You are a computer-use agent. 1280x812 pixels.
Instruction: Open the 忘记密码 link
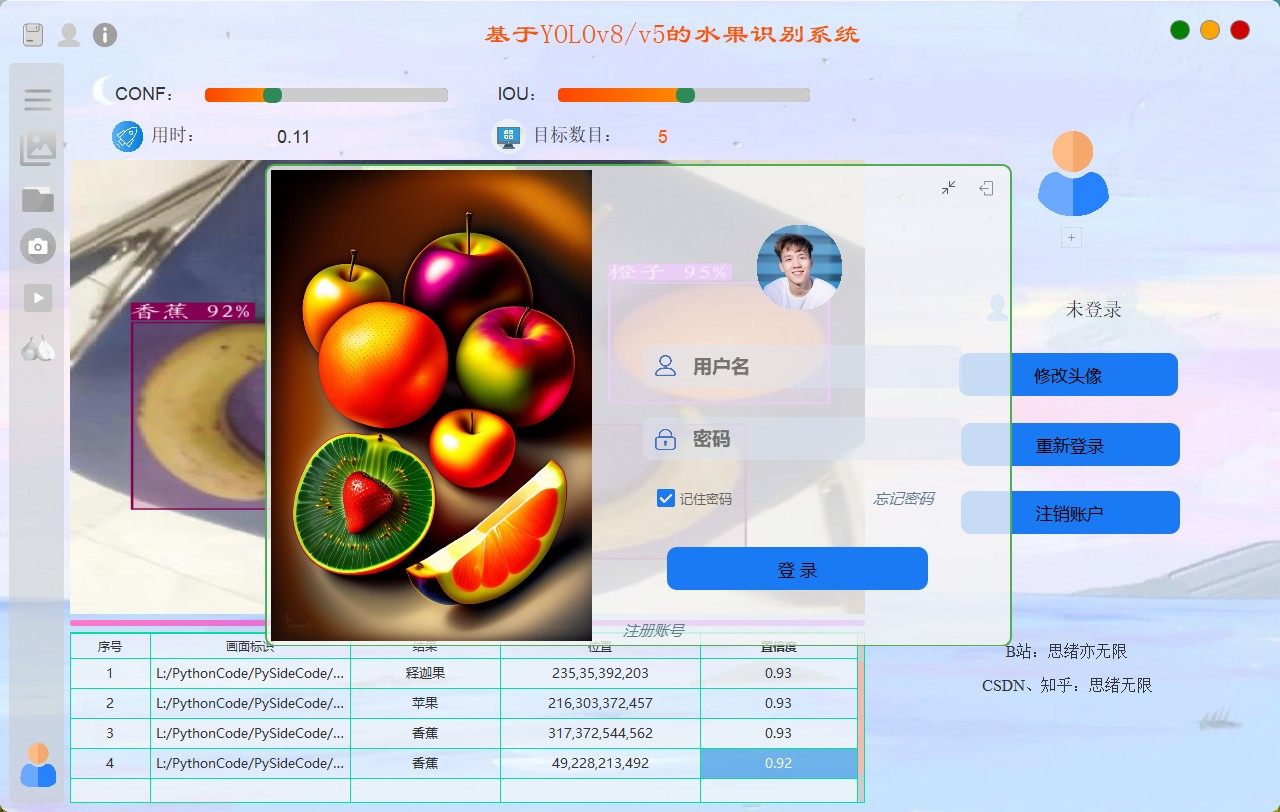(904, 498)
